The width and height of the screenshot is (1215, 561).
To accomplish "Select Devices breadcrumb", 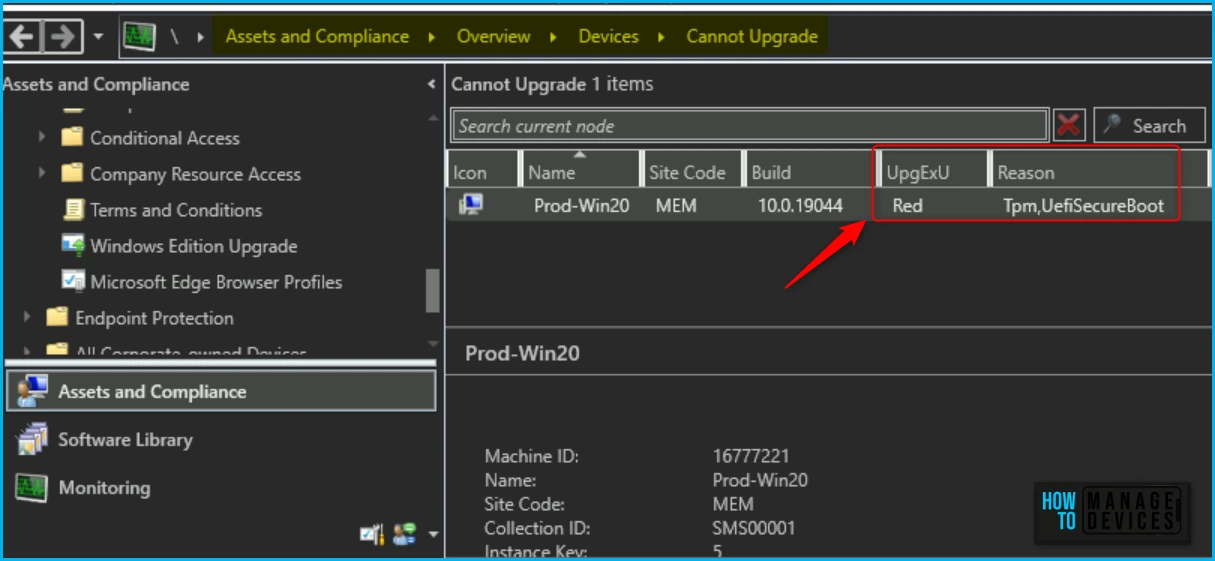I will [x=608, y=37].
